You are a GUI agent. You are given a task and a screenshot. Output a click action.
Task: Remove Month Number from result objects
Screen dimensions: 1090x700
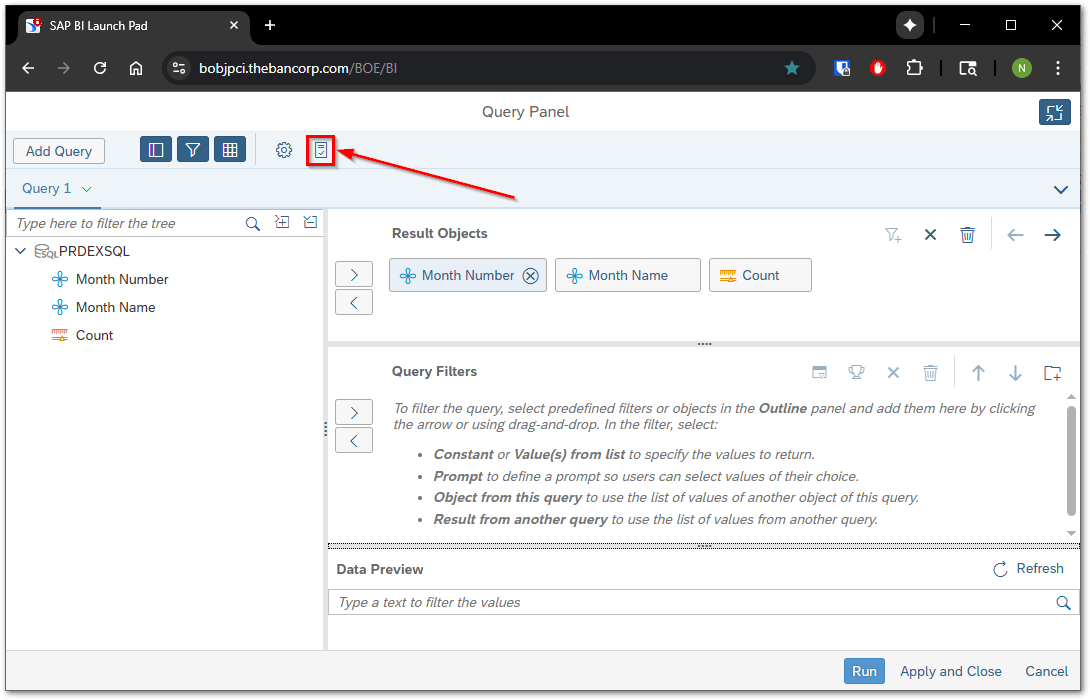(530, 276)
